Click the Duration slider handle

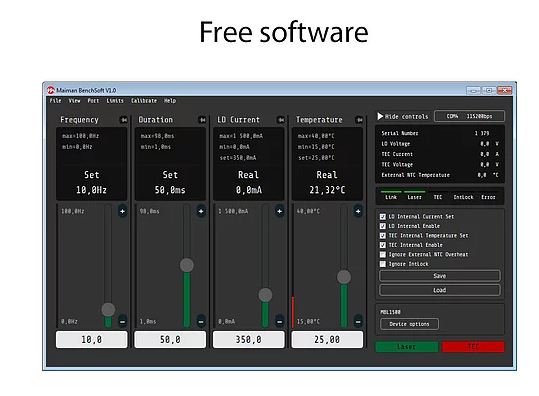click(187, 265)
